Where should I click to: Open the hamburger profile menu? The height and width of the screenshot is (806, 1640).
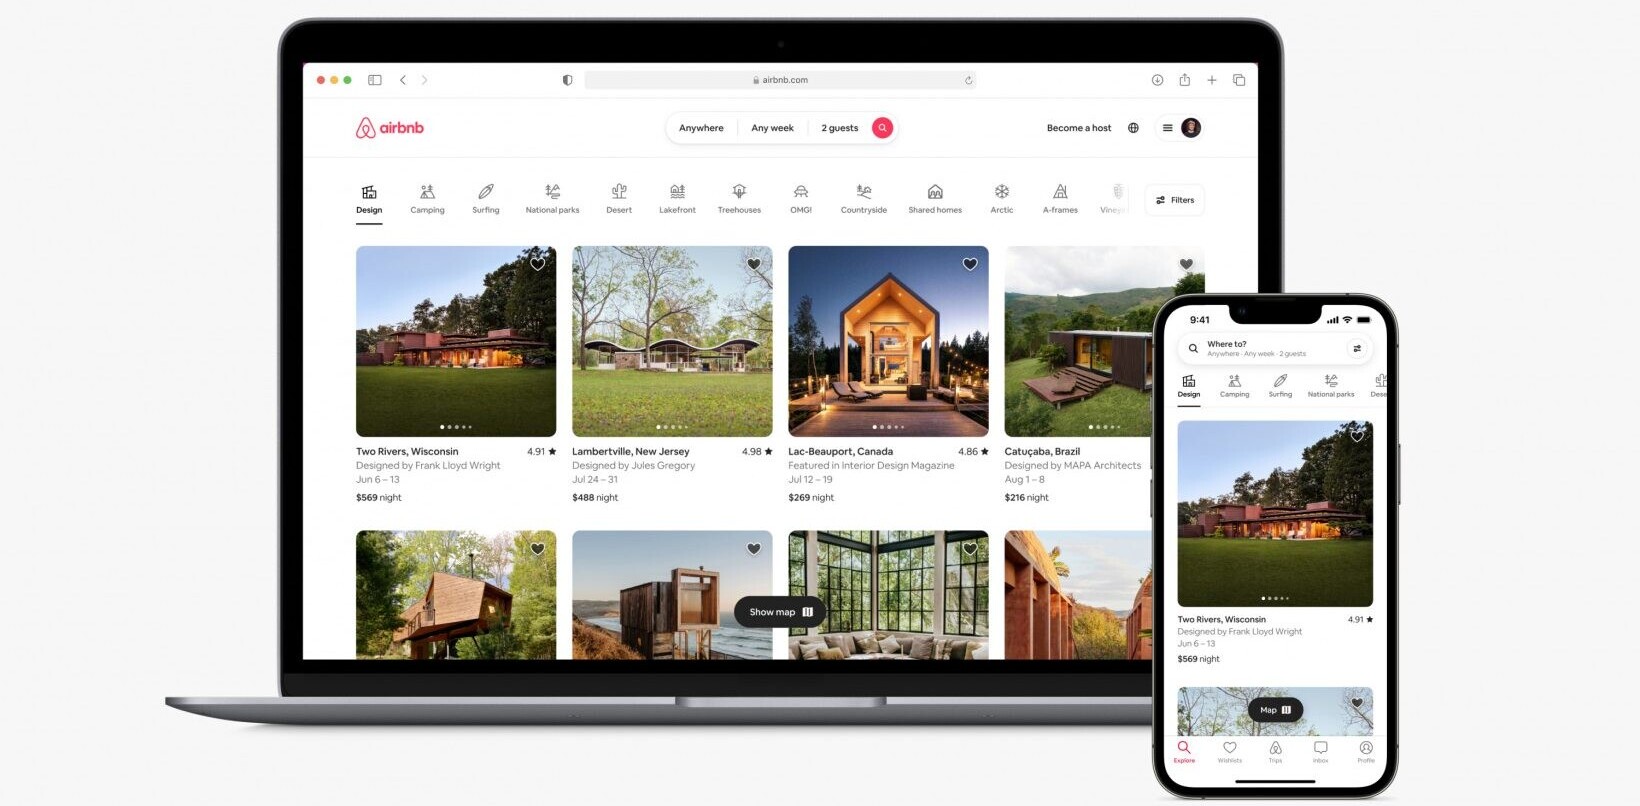pos(1168,128)
